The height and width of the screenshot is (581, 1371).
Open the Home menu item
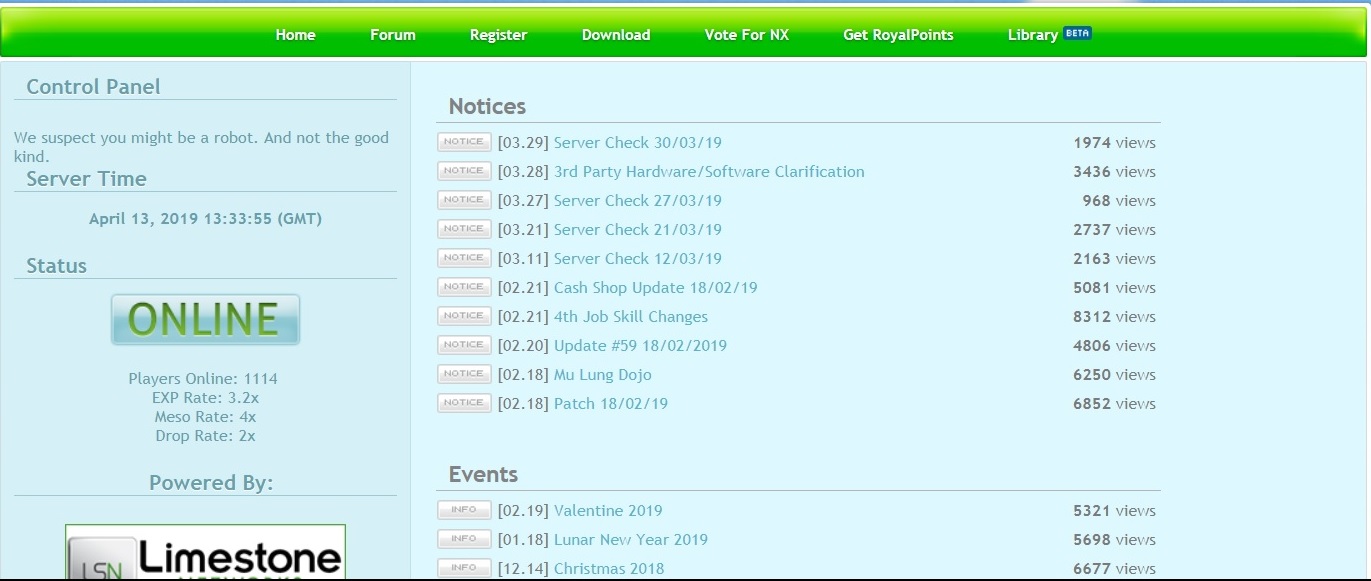click(295, 35)
